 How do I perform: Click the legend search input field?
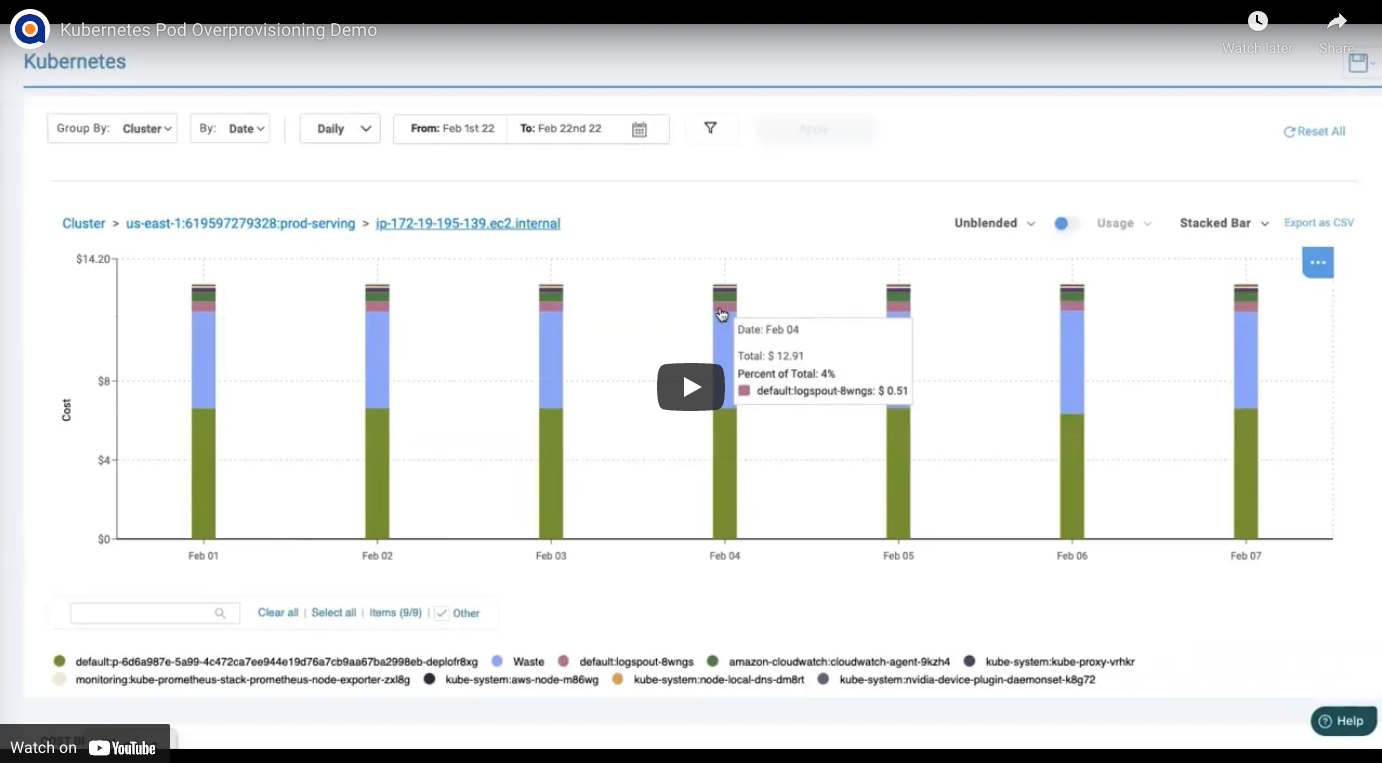pos(155,613)
